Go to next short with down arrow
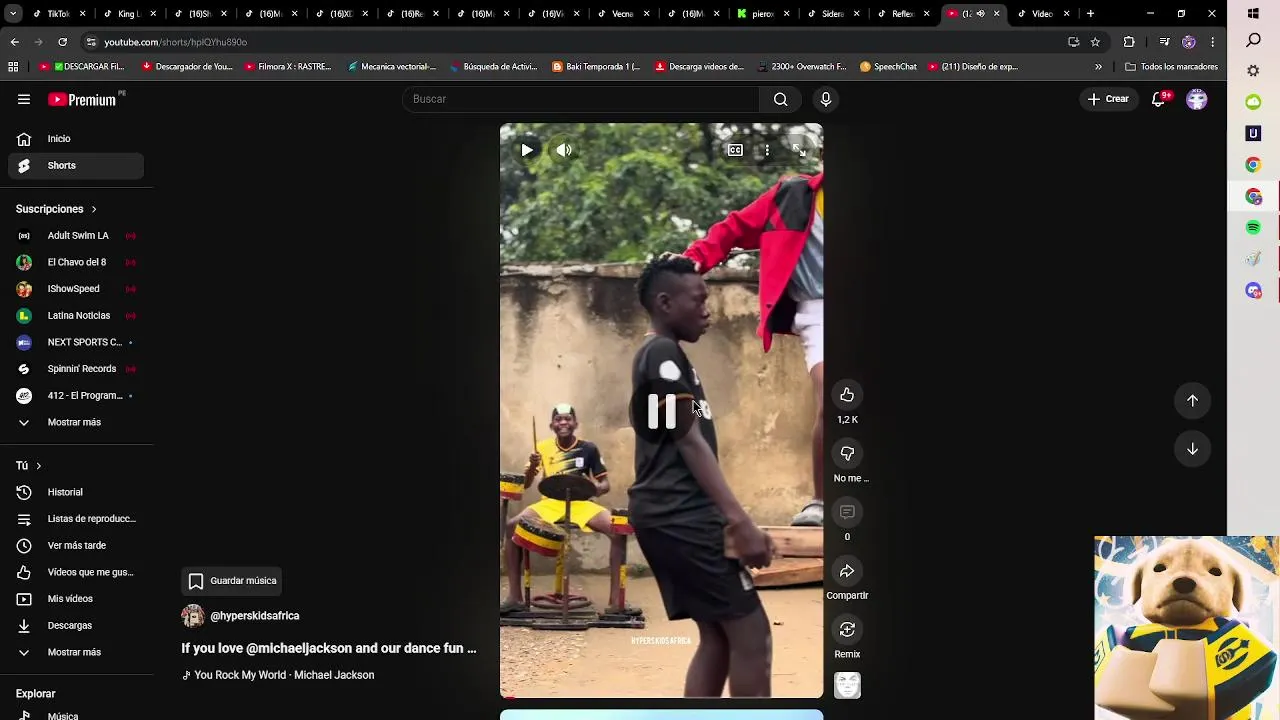 (x=1192, y=449)
